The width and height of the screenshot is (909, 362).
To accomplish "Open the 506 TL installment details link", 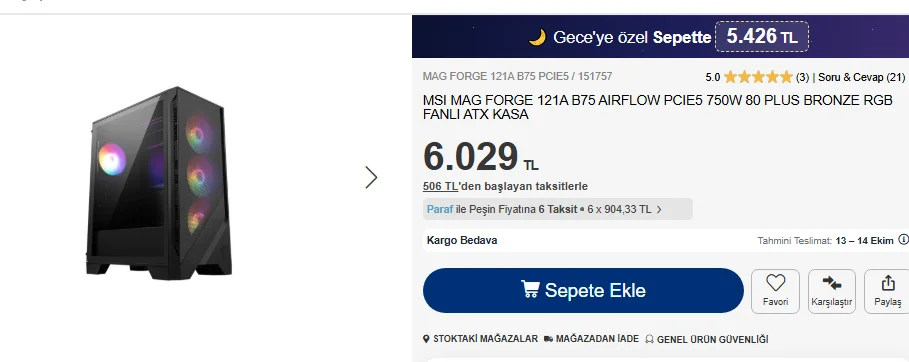I will 440,186.
